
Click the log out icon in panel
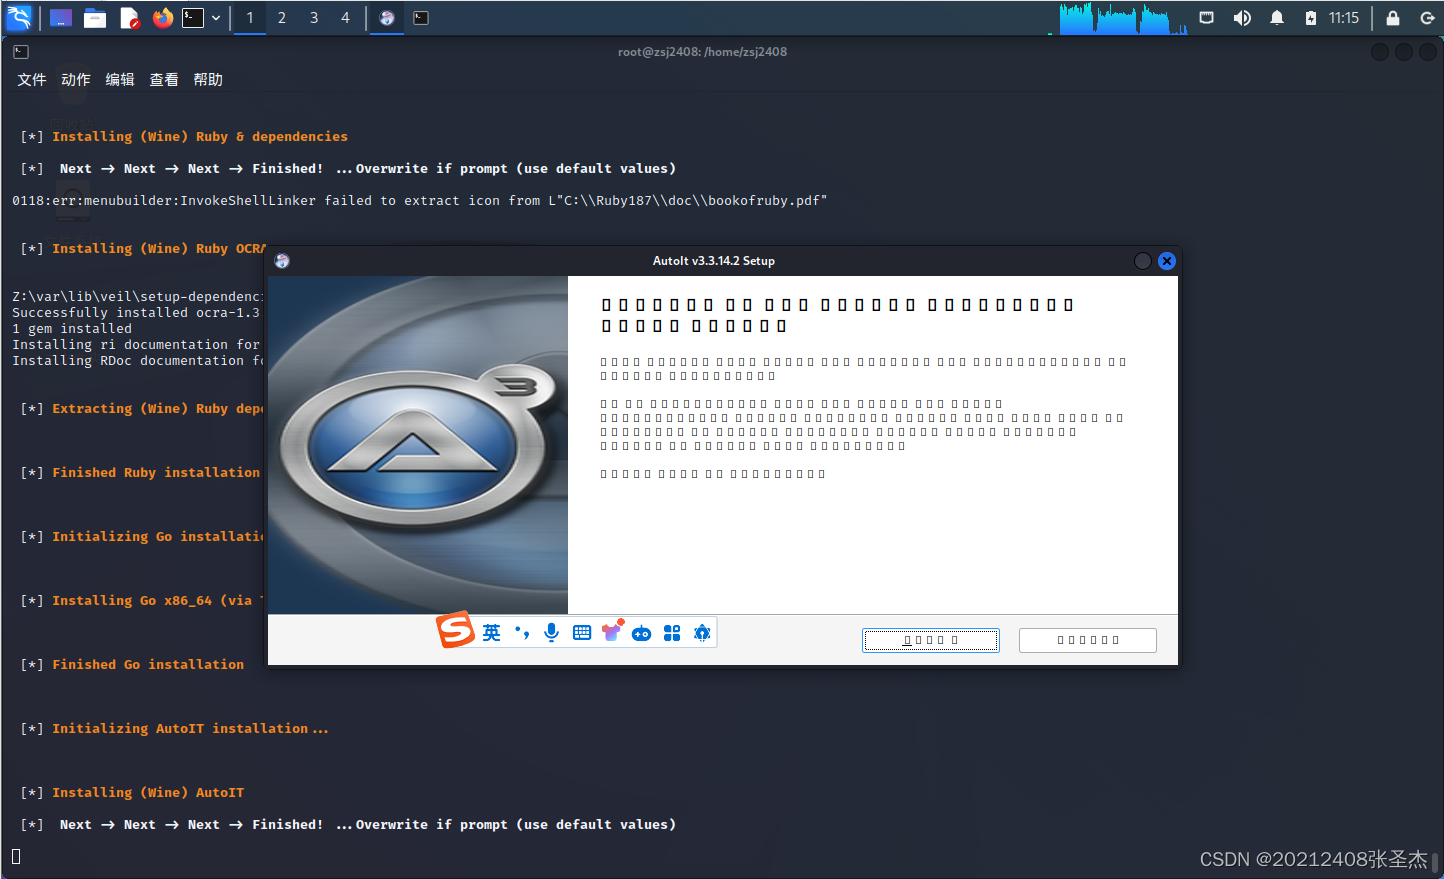pyautogui.click(x=1427, y=18)
